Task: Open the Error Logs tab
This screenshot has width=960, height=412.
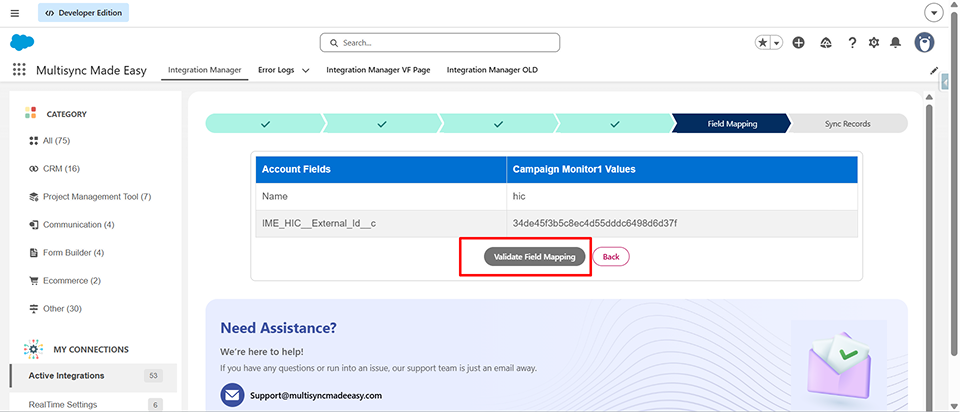Action: coord(276,70)
